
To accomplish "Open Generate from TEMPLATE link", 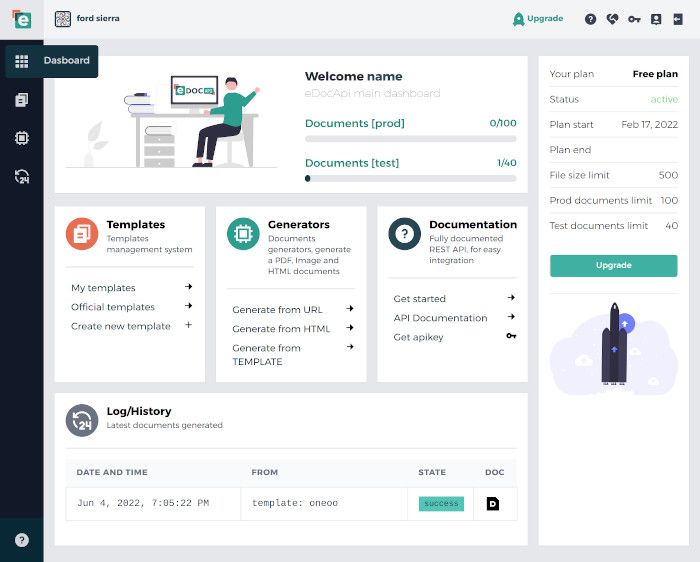I will tap(267, 355).
